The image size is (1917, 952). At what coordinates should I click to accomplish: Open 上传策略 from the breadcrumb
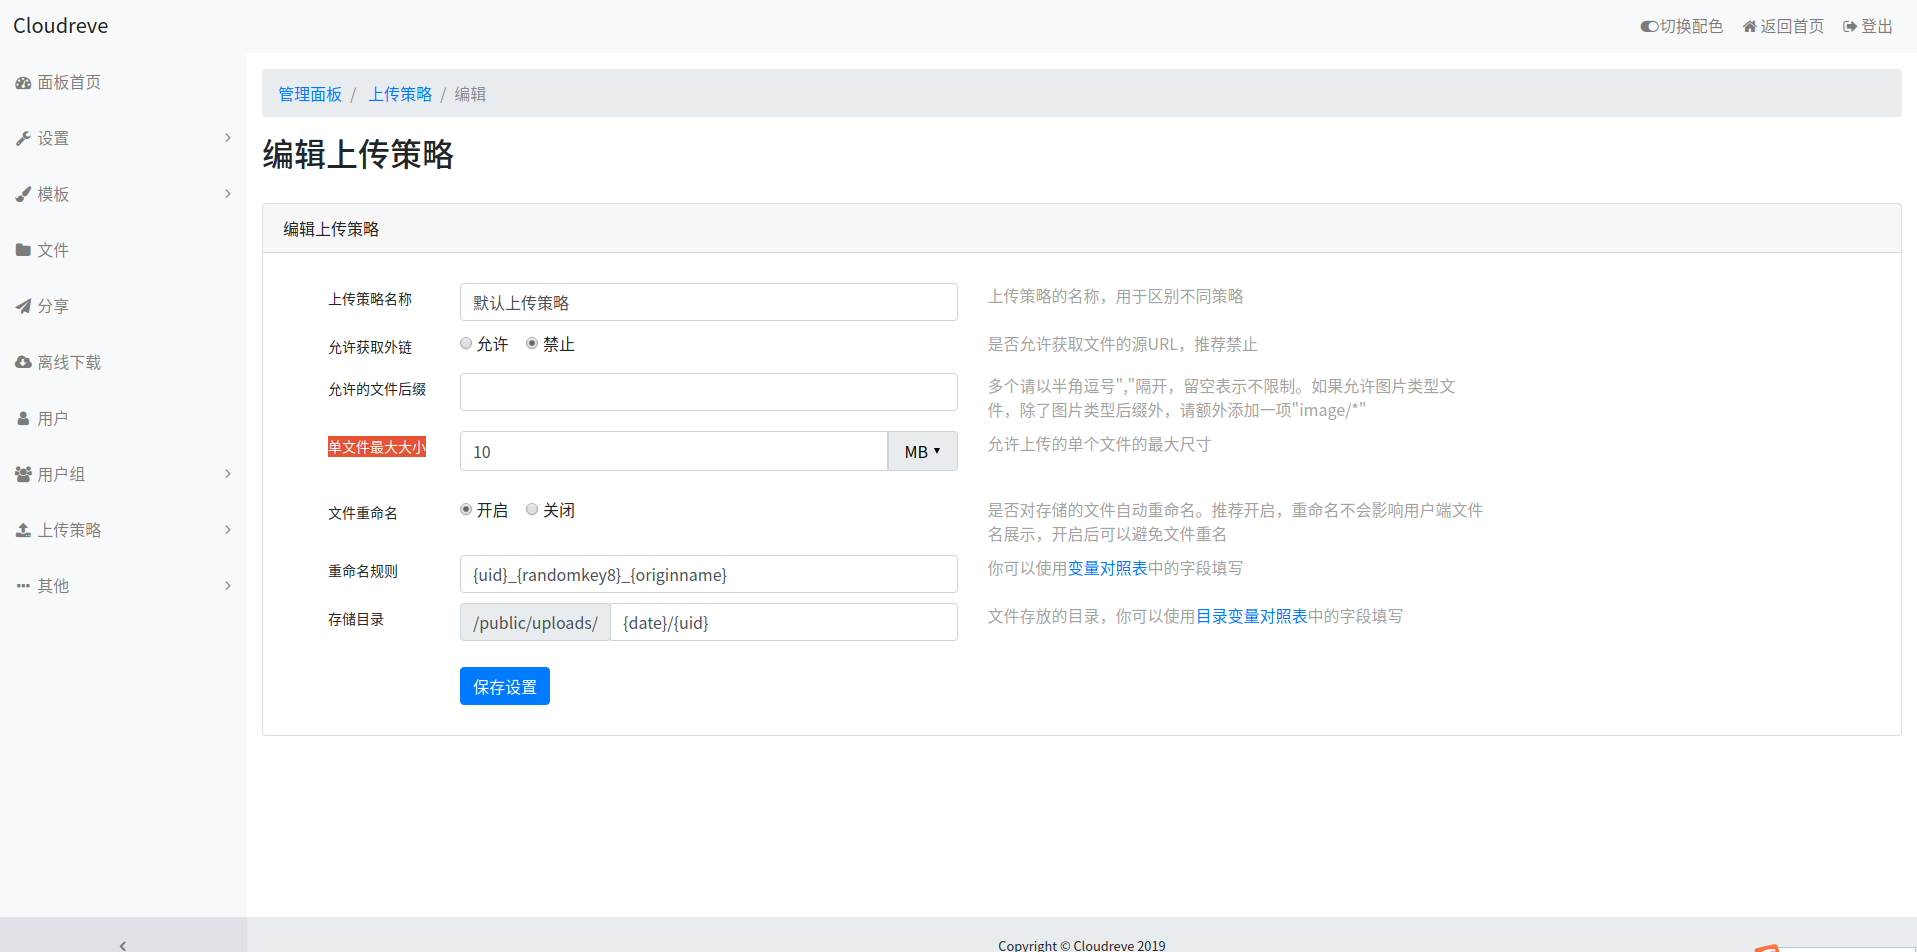(x=400, y=93)
